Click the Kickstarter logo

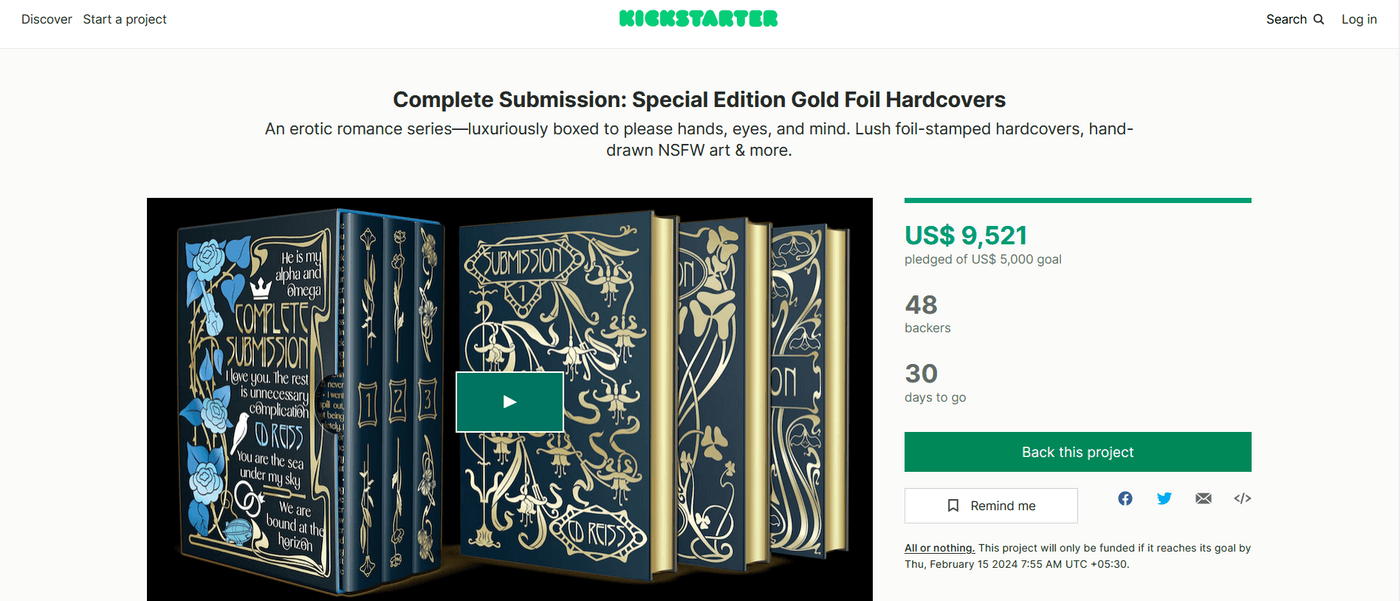coord(698,19)
